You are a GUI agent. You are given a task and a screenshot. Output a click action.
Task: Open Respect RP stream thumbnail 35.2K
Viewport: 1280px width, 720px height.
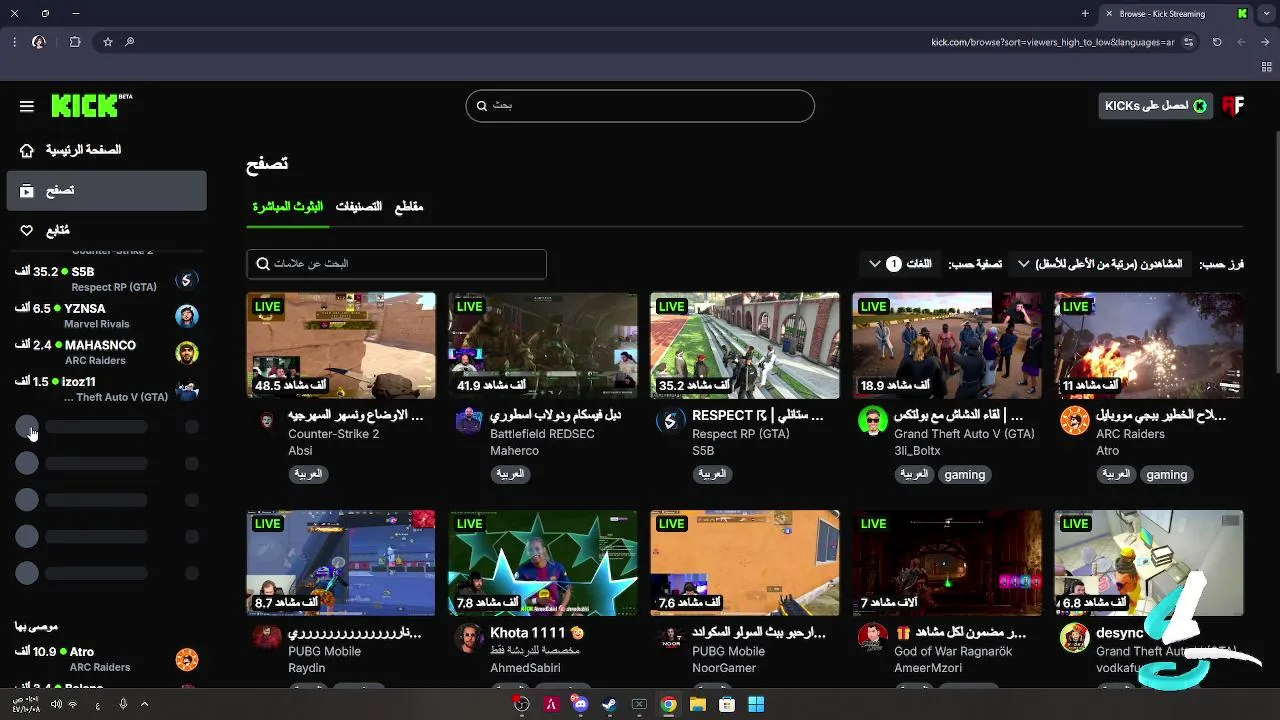pyautogui.click(x=745, y=345)
